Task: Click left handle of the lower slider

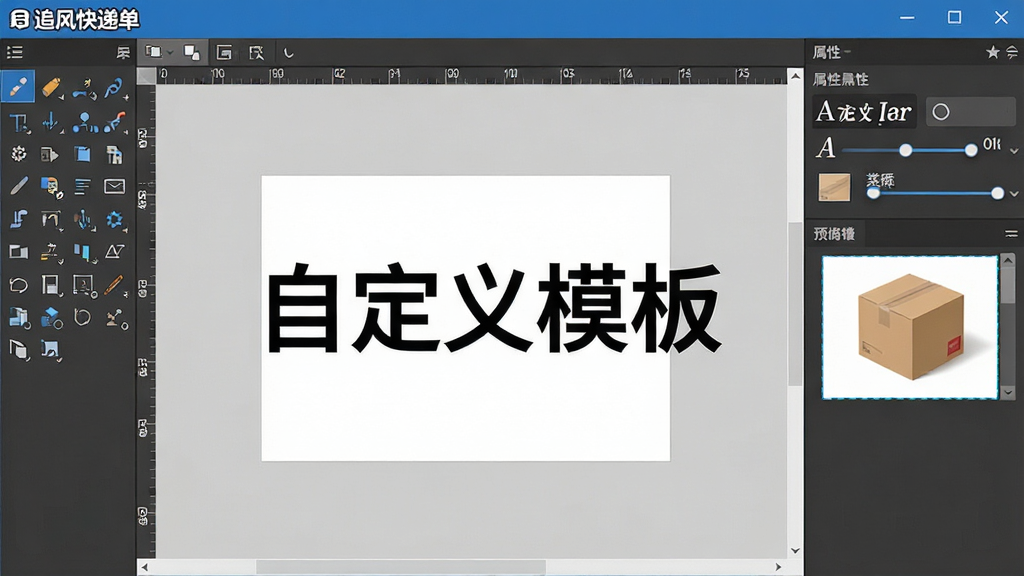Action: point(873,193)
